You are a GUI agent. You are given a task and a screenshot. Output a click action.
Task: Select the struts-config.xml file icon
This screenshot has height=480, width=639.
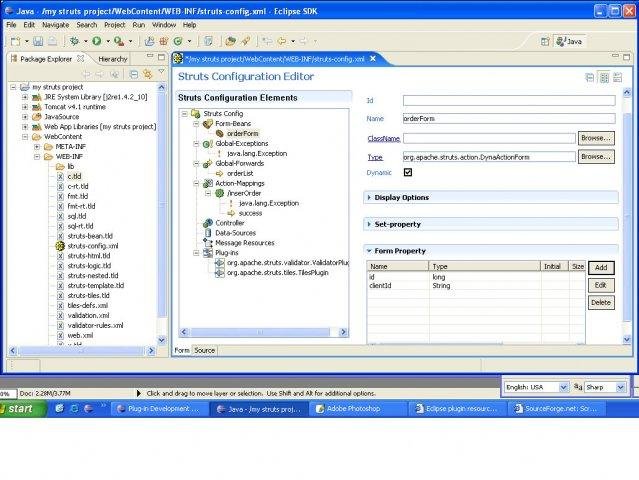[x=60, y=246]
